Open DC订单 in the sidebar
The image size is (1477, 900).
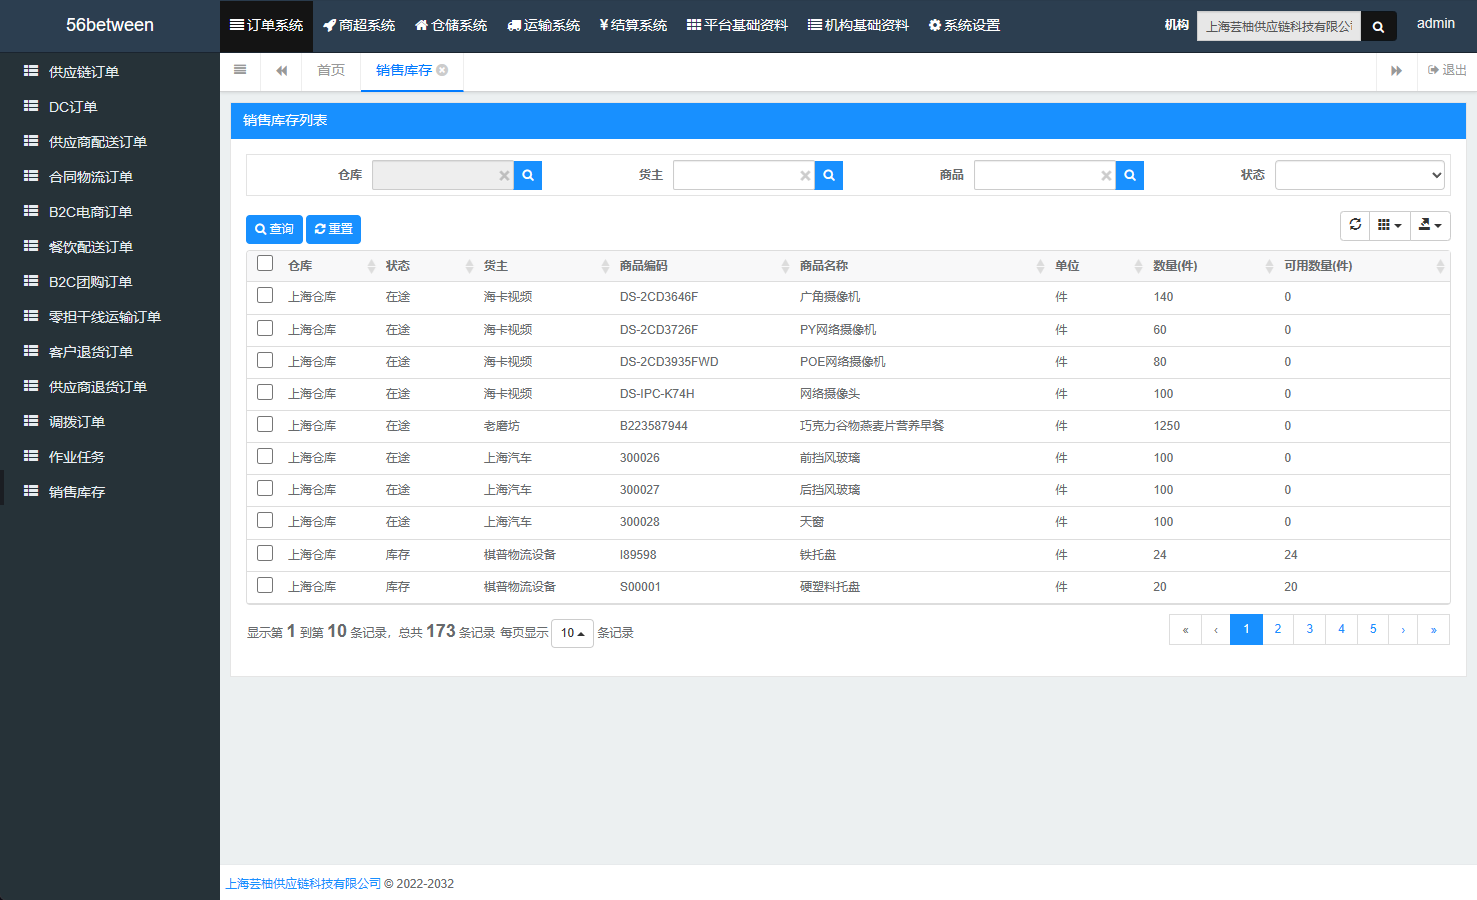110,107
